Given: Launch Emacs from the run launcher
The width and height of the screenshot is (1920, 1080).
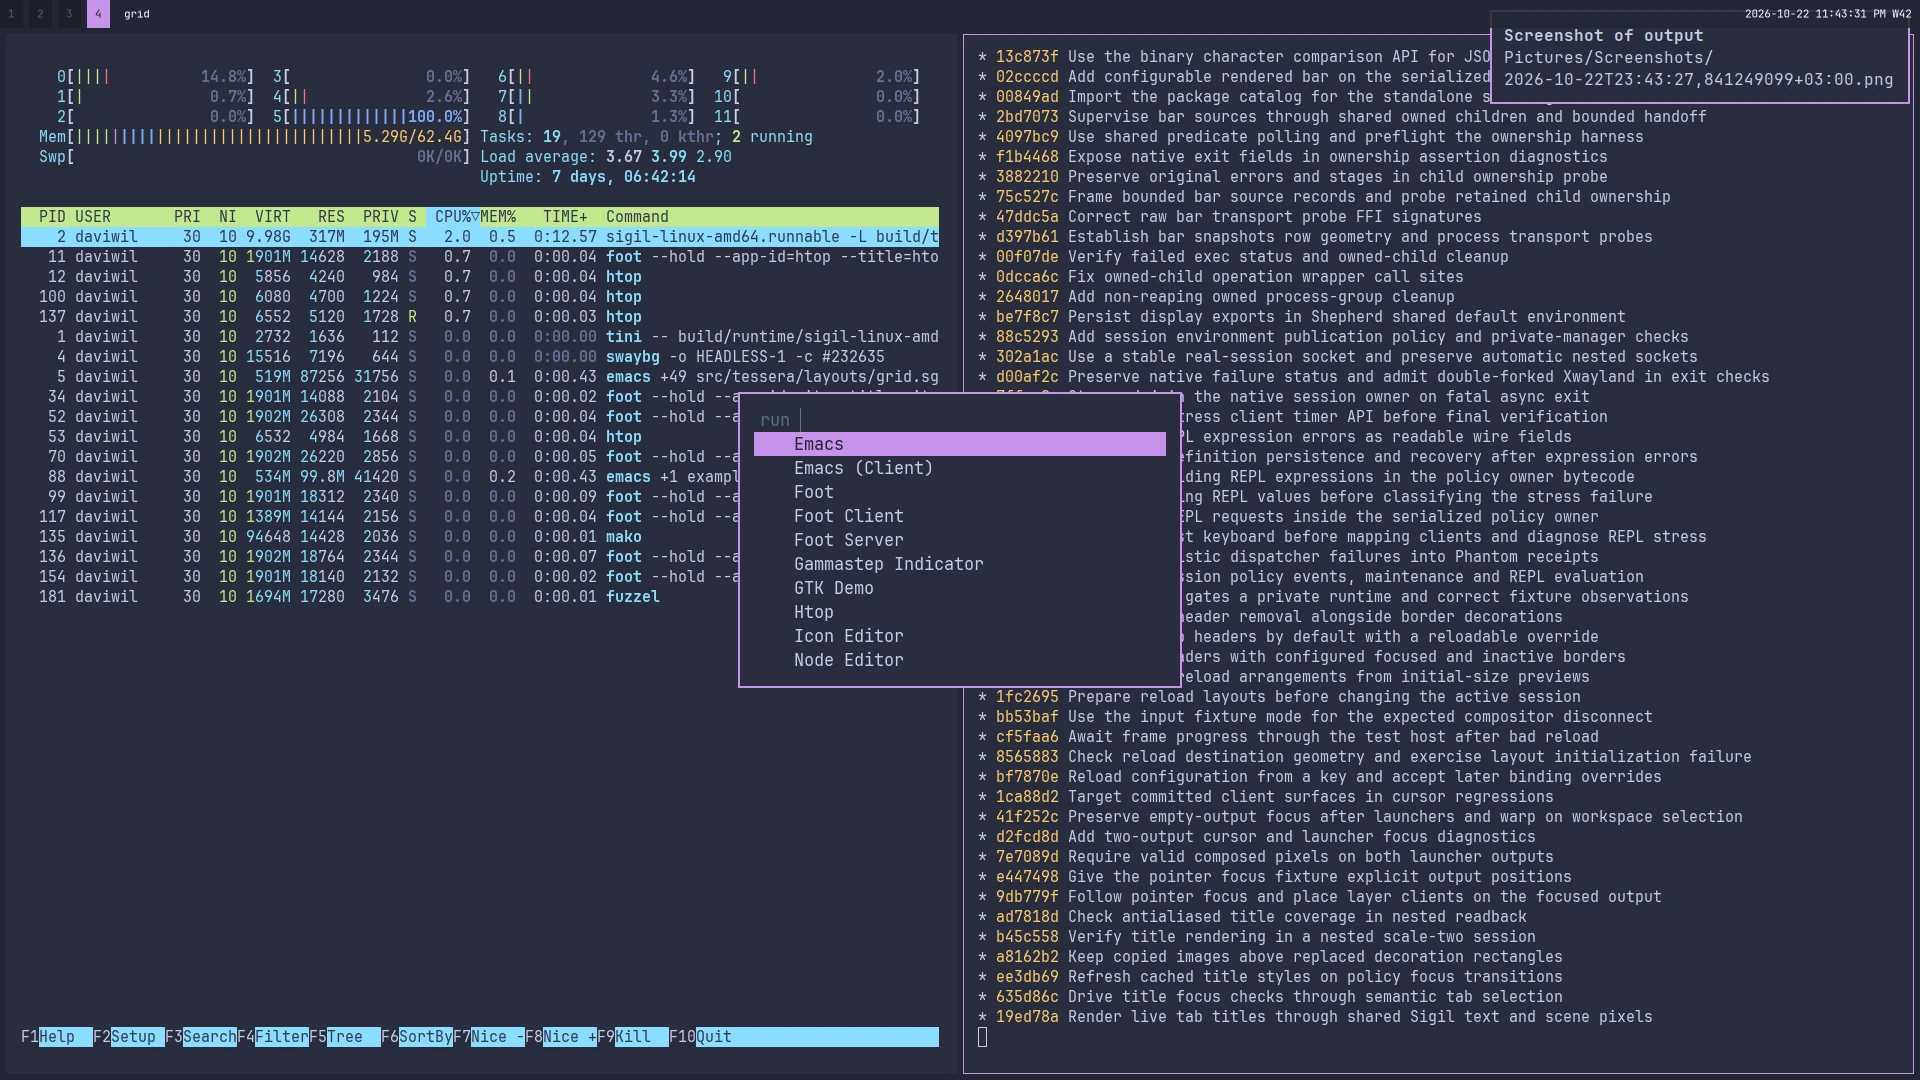Looking at the screenshot, I should tap(959, 444).
